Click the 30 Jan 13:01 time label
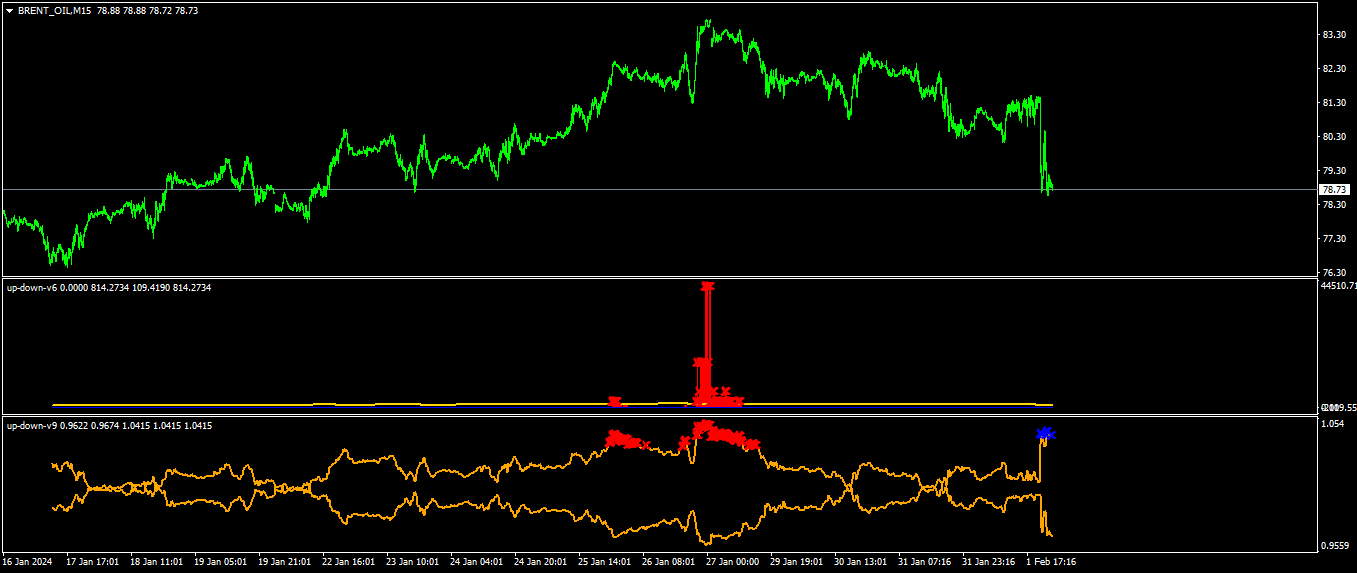The image size is (1357, 573). tap(861, 562)
